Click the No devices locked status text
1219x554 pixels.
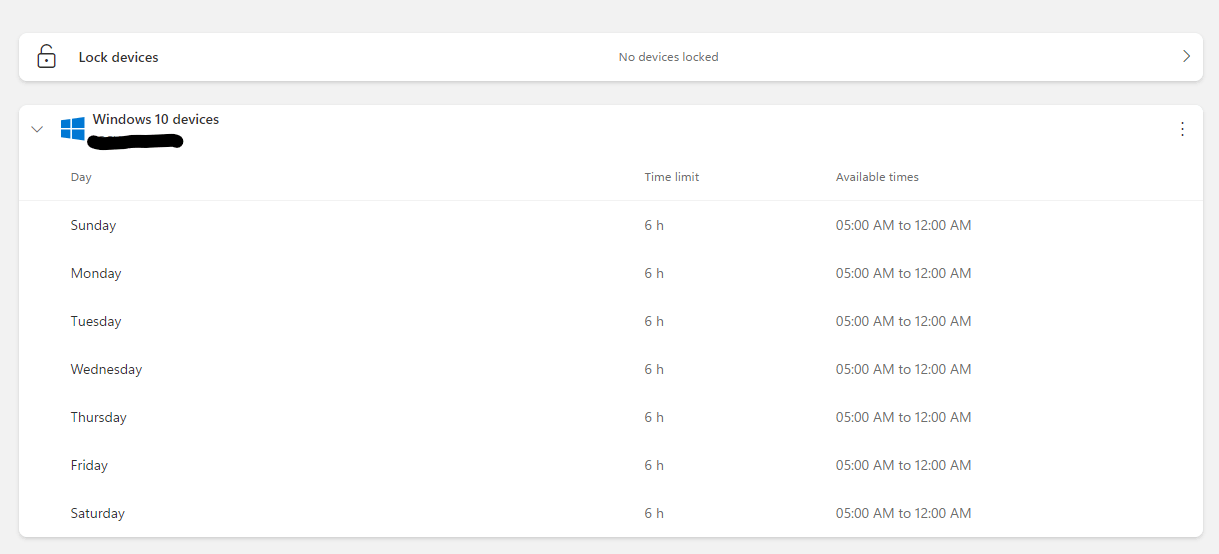[668, 57]
